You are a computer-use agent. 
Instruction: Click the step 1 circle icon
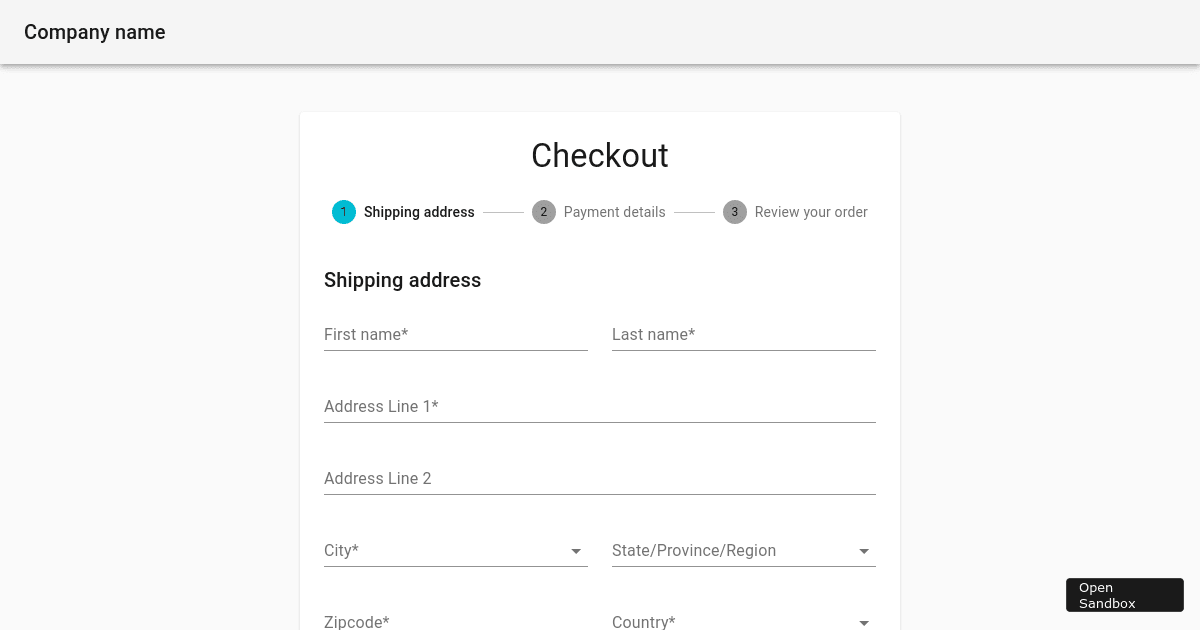tap(344, 212)
